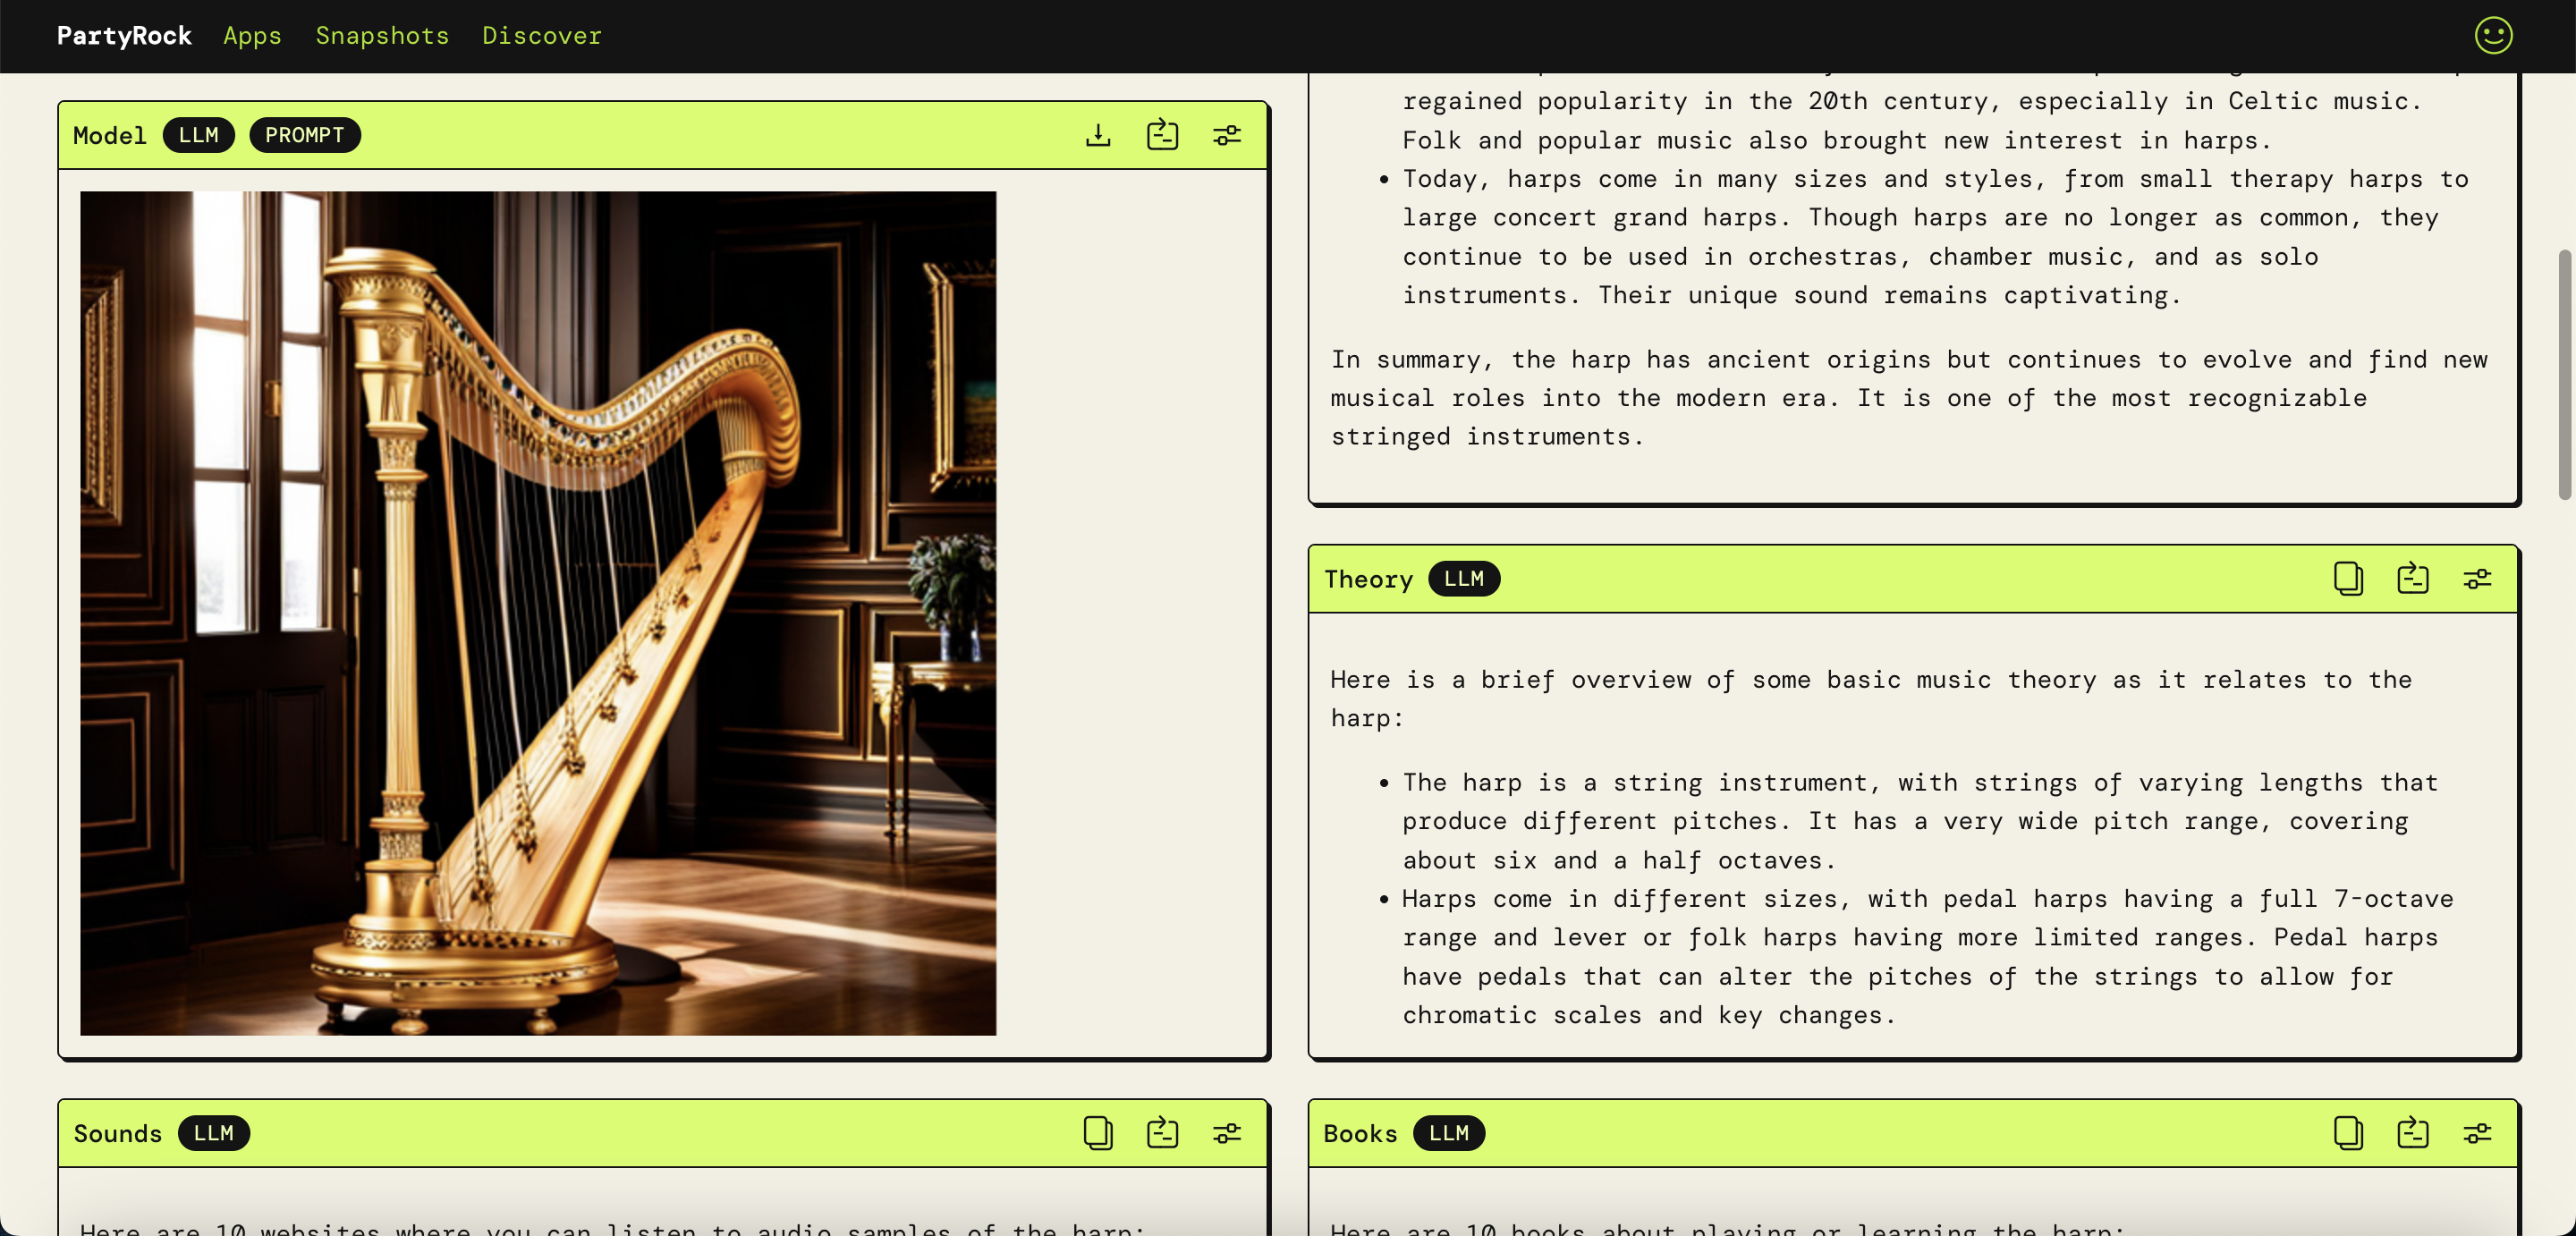
Task: Click the PartyRock home logo
Action: click(x=124, y=36)
